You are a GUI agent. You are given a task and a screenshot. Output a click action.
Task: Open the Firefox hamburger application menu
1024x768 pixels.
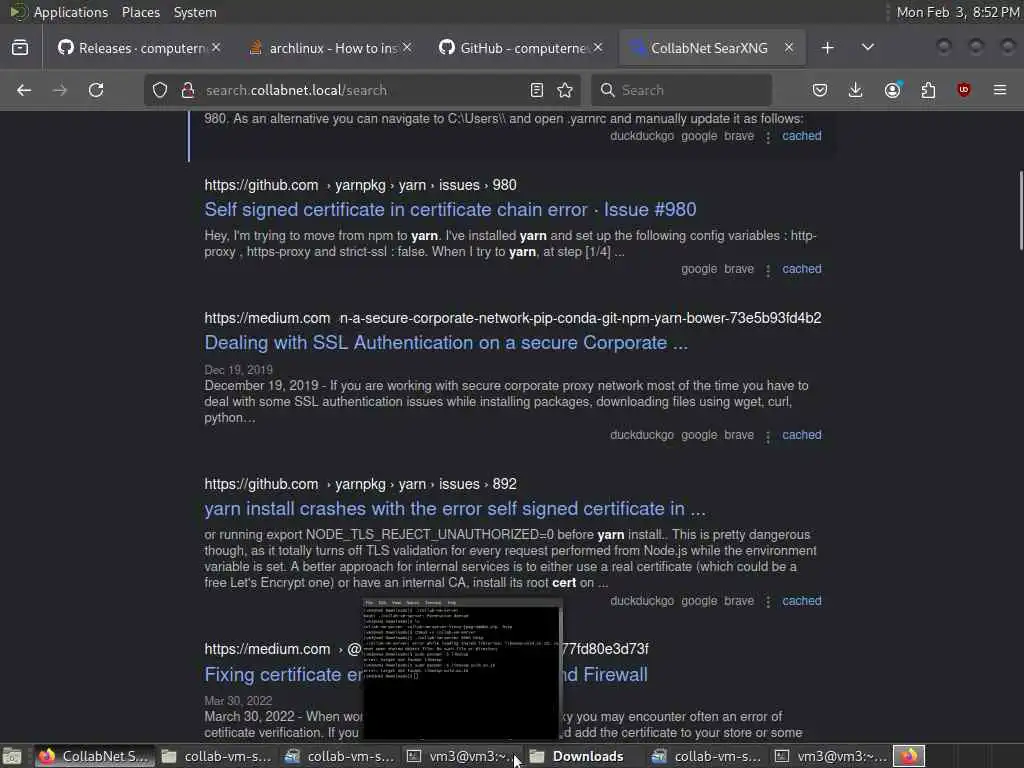point(1000,90)
